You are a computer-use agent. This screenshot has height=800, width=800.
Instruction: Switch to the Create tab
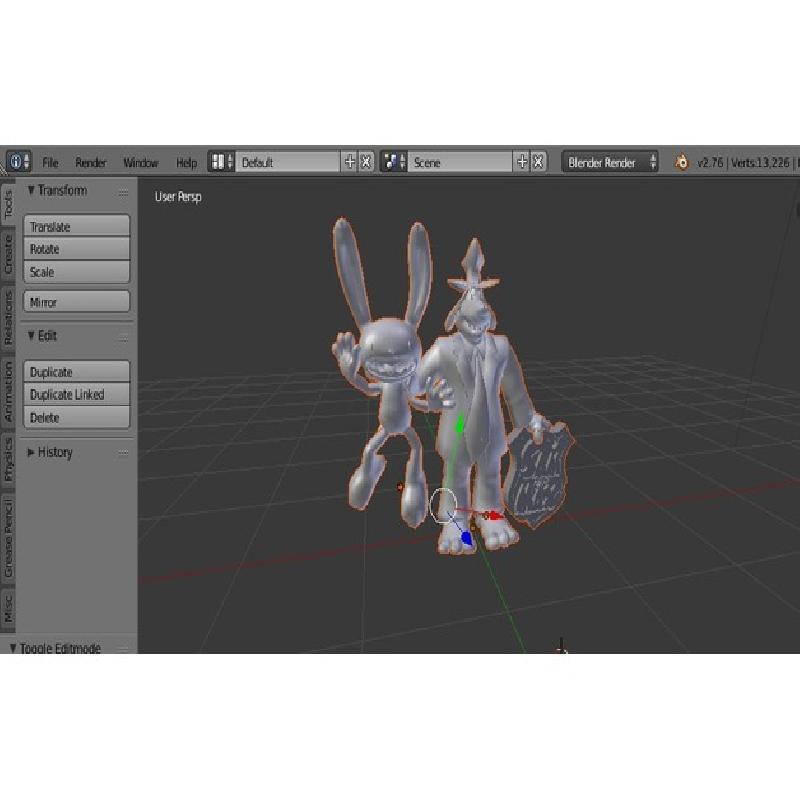tap(8, 255)
